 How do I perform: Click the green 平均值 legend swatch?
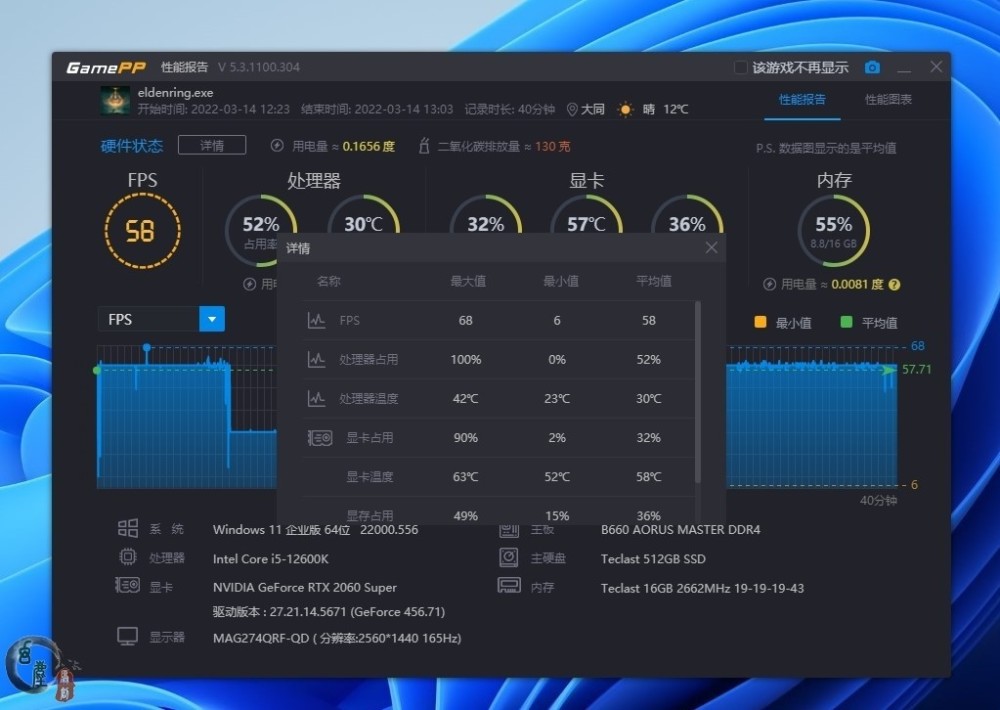coord(846,322)
